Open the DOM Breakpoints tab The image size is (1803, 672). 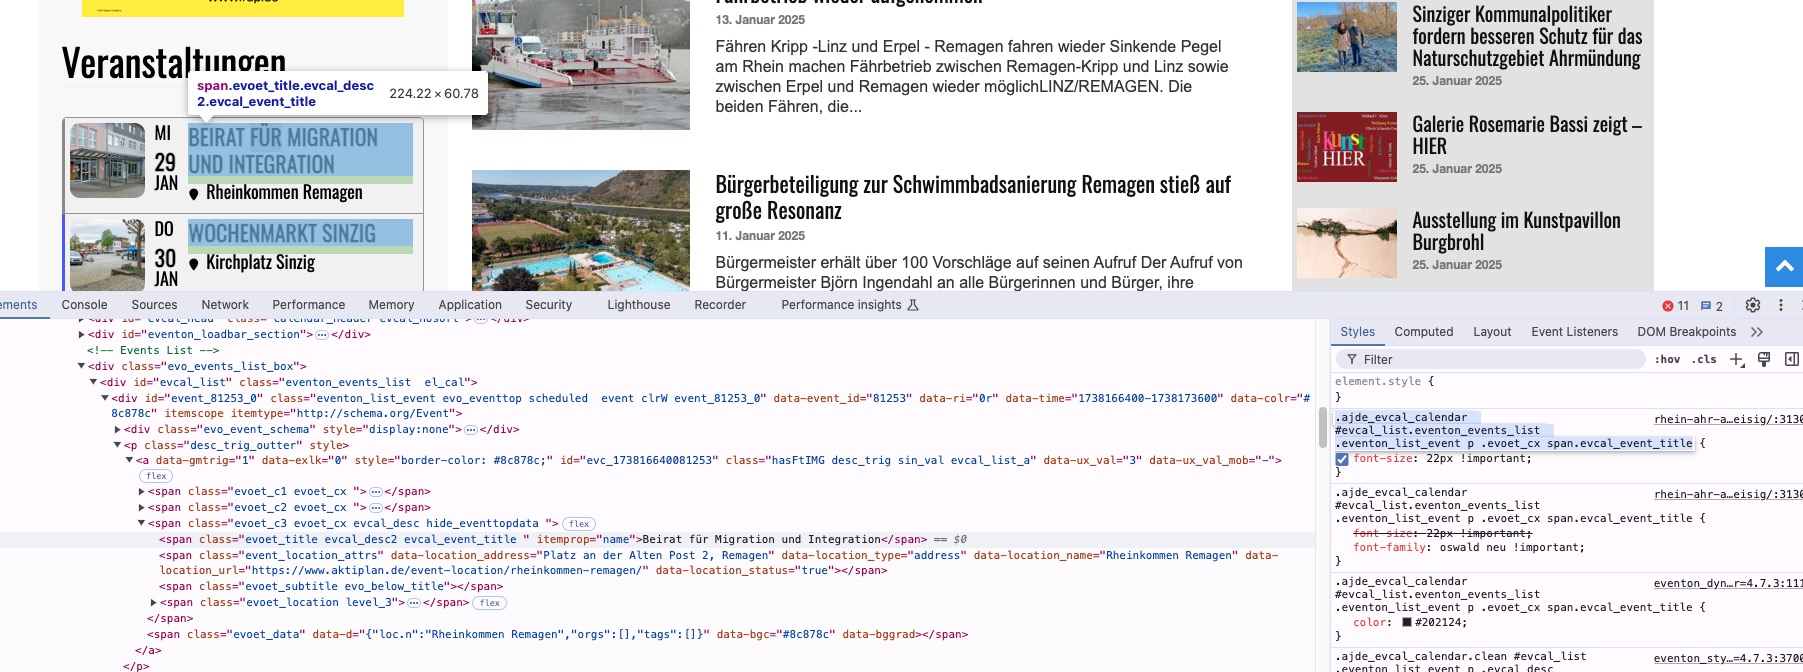[x=1686, y=332]
